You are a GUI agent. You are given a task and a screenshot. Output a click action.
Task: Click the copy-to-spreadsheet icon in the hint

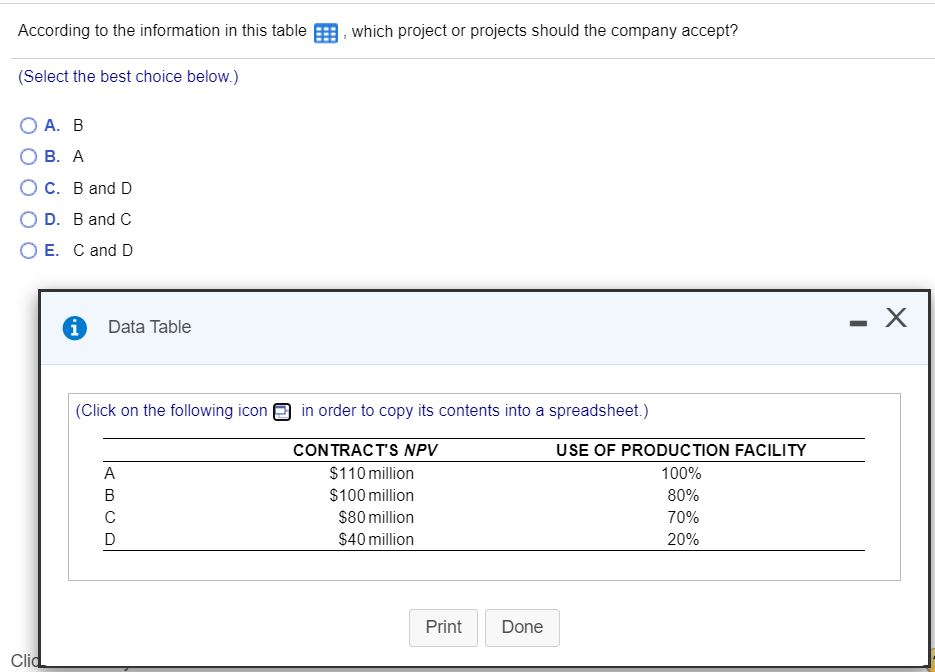click(x=281, y=411)
